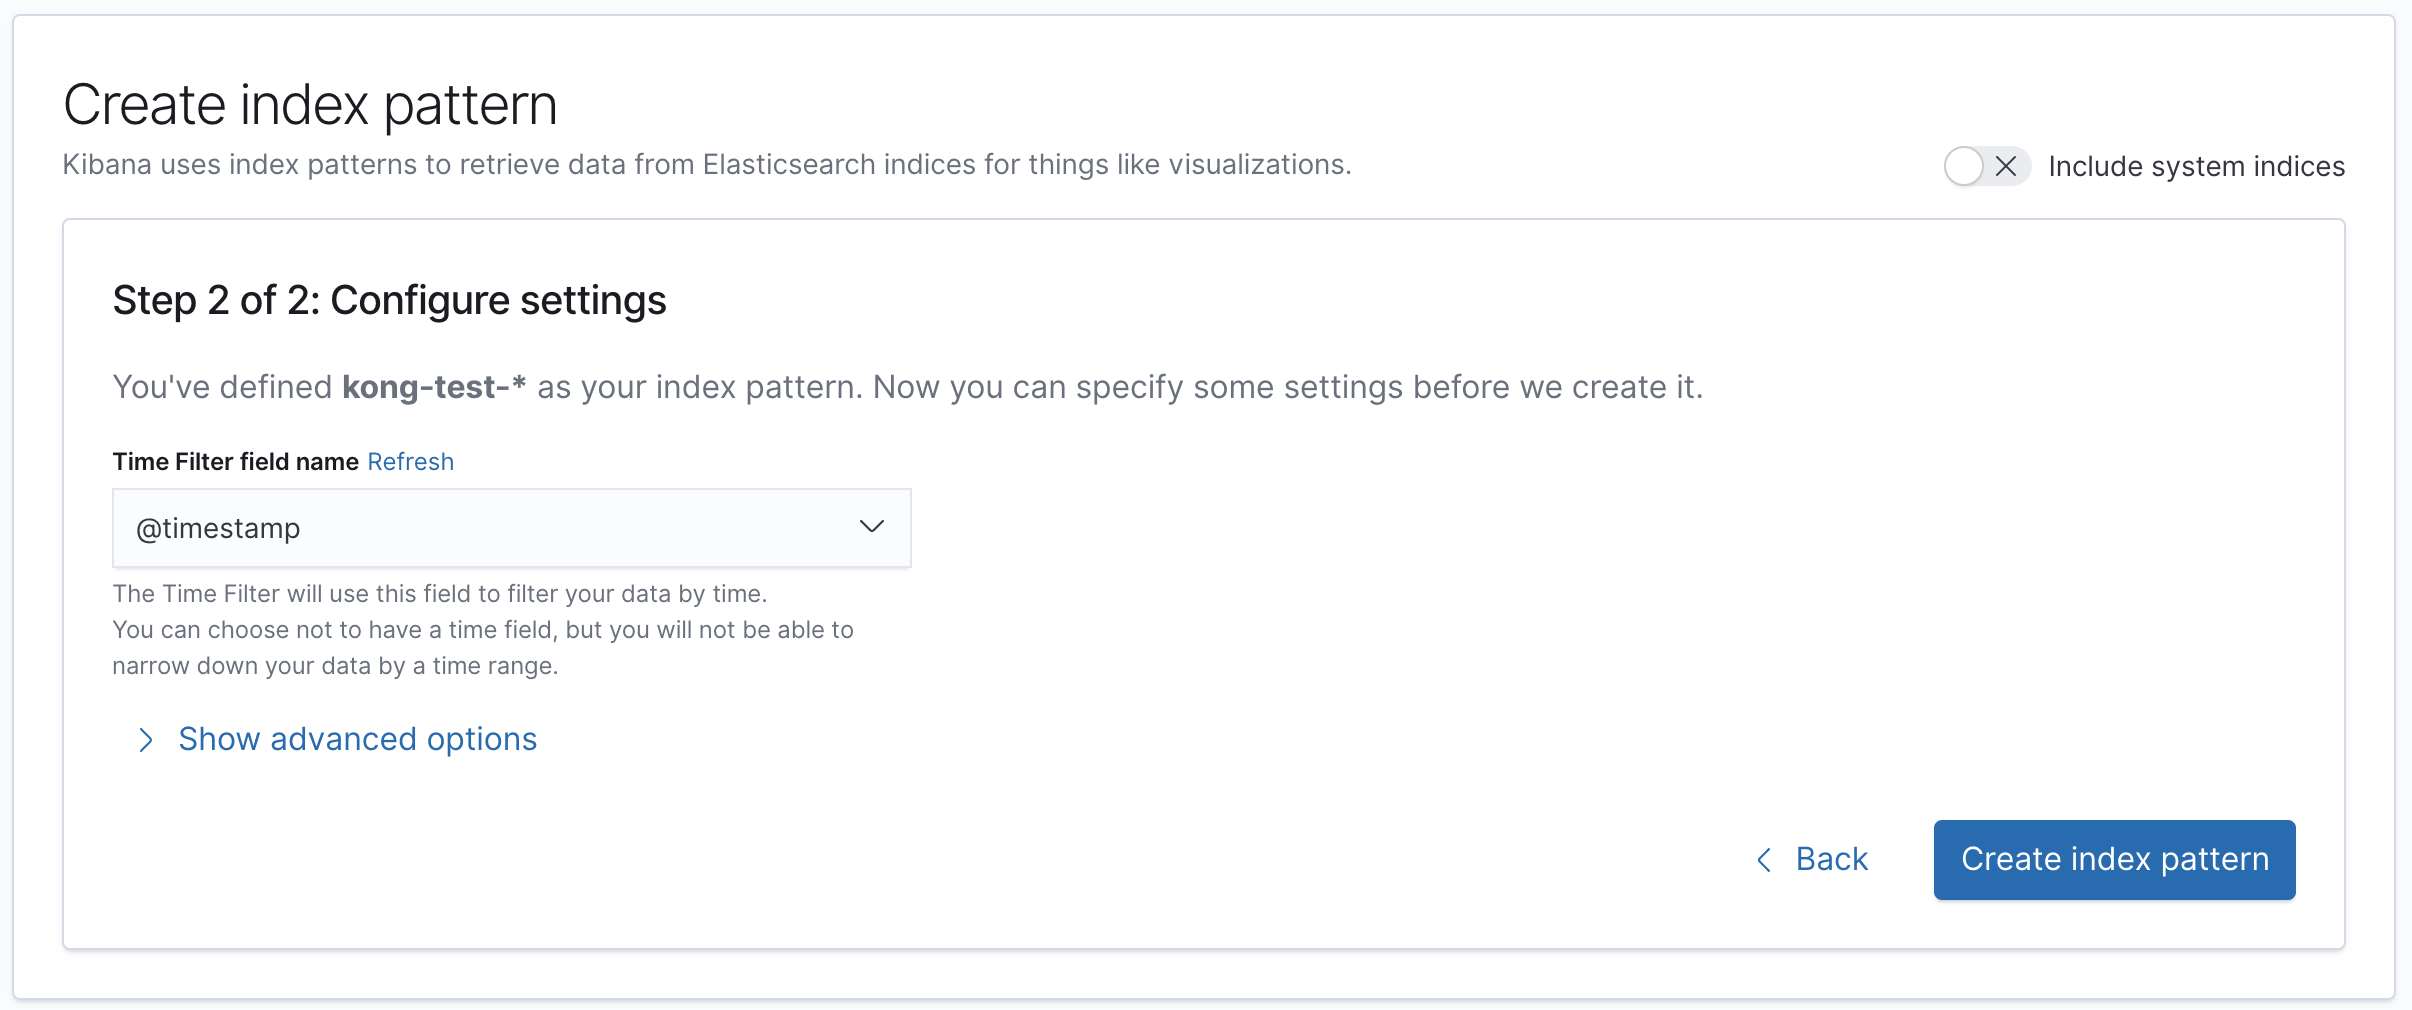The height and width of the screenshot is (1010, 2412).
Task: Click the bold kong-test-* pattern name
Action: click(x=433, y=387)
